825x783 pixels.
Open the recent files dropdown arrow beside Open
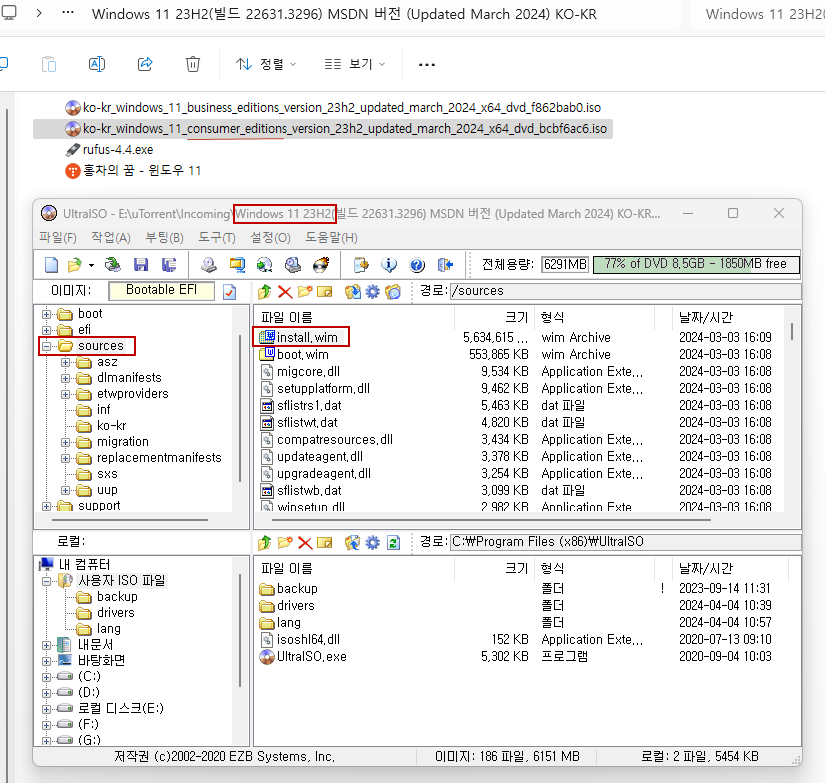pos(92,265)
